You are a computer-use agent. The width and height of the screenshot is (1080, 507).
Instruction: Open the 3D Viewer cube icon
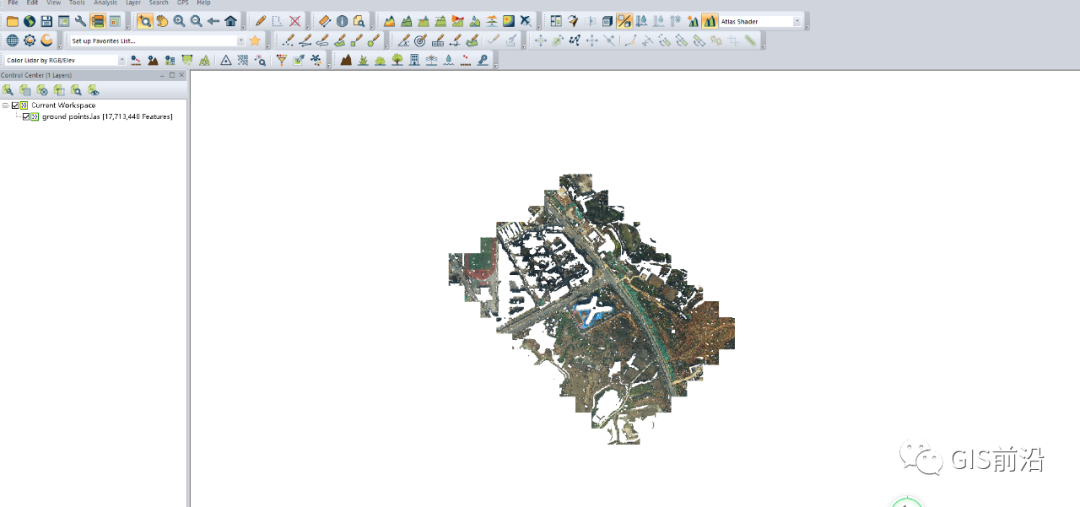coord(607,21)
